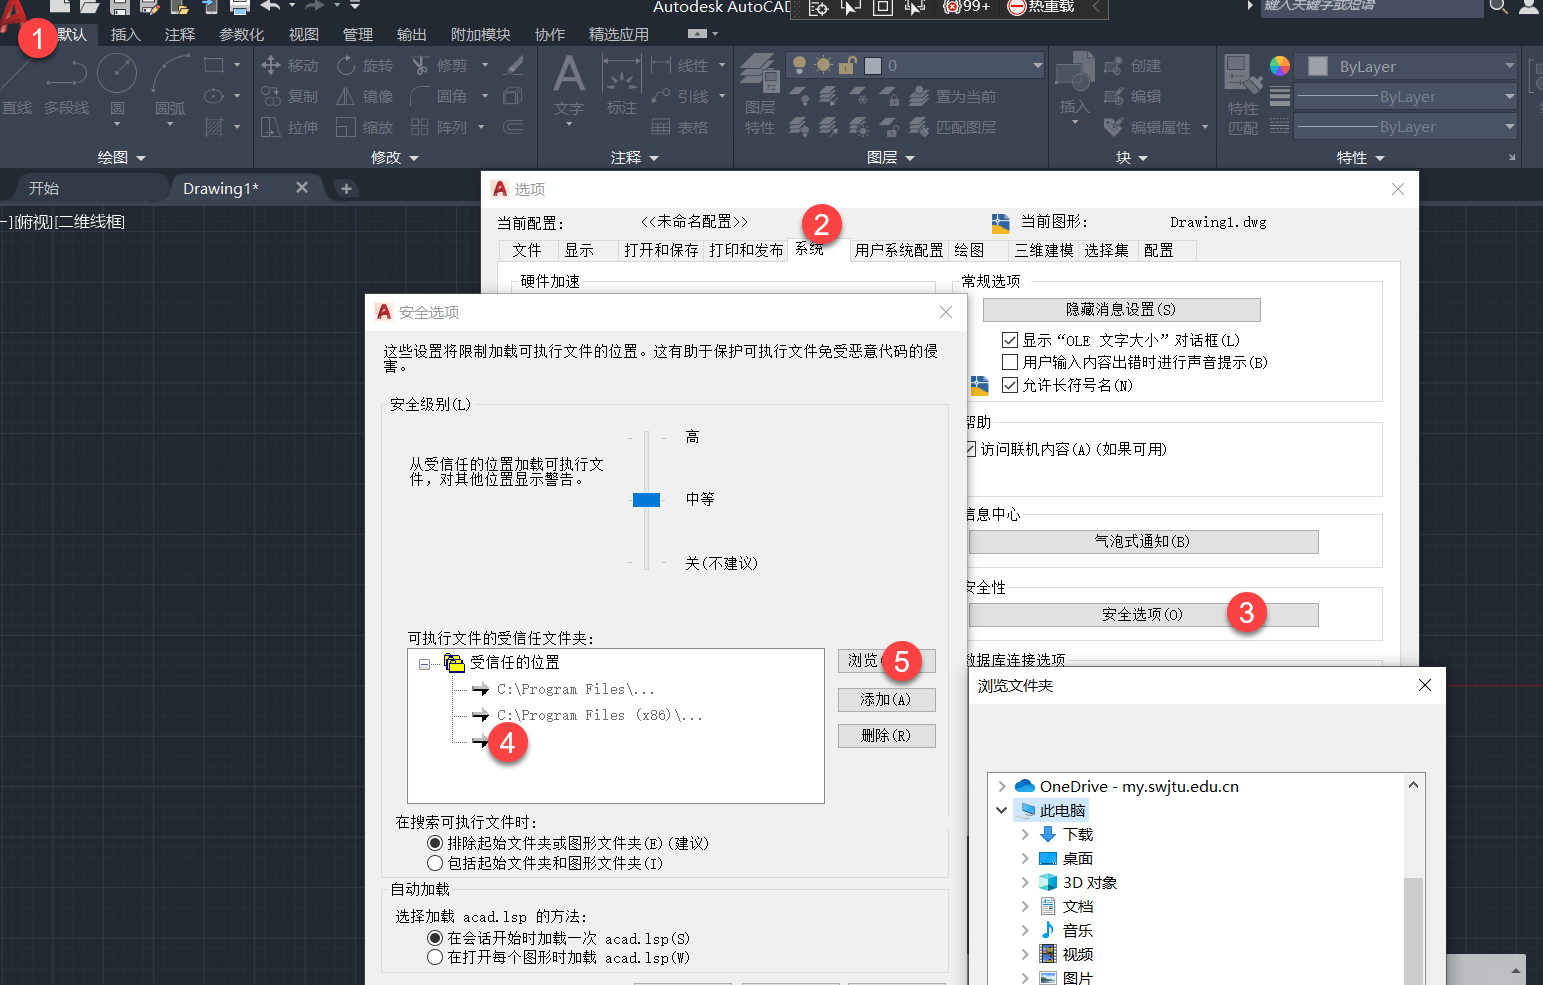Click the 编辑属性 edit attributes icon
The height and width of the screenshot is (985, 1543).
pyautogui.click(x=1148, y=128)
